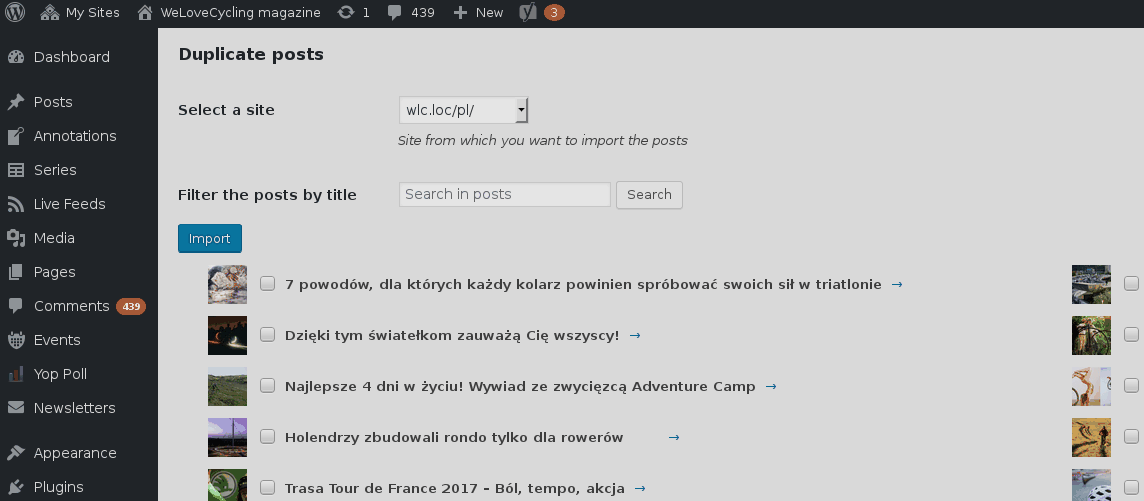Click the Dashboard gauge icon
Image resolution: width=1144 pixels, height=501 pixels.
click(16, 57)
